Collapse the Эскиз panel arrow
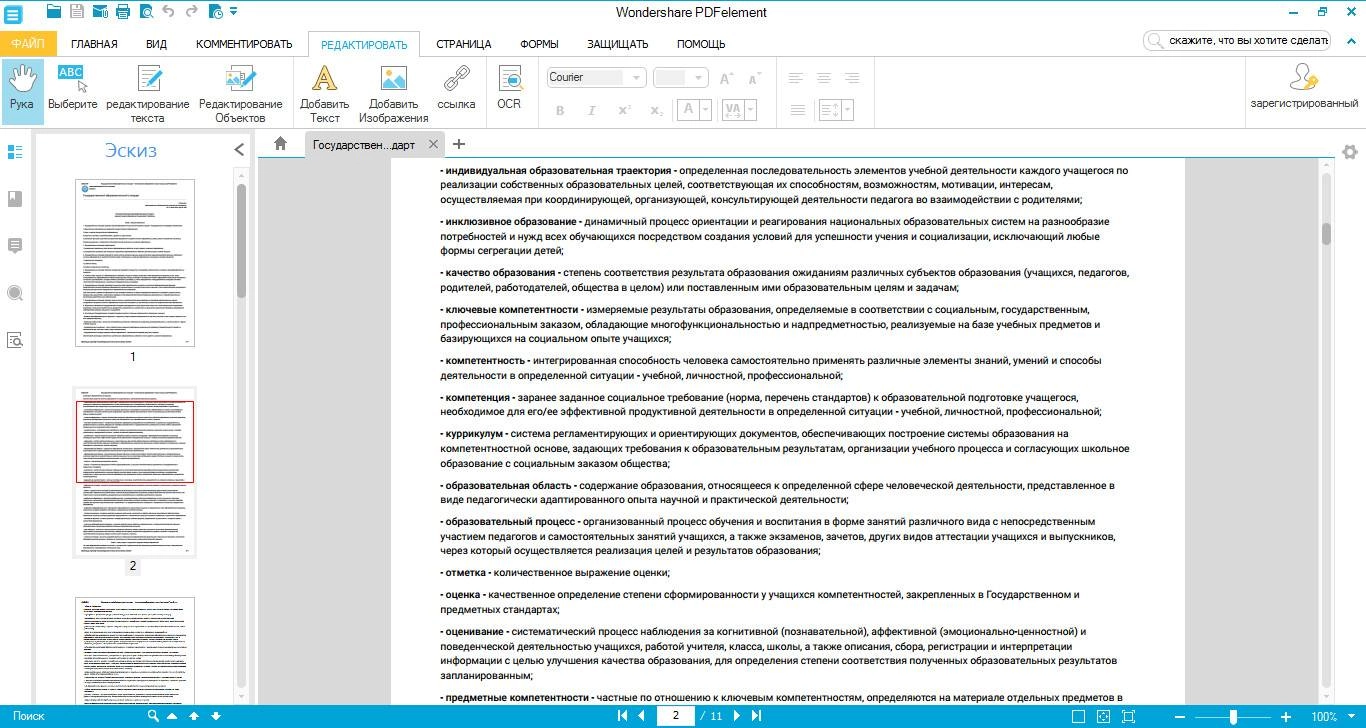This screenshot has height=728, width=1366. click(x=239, y=150)
